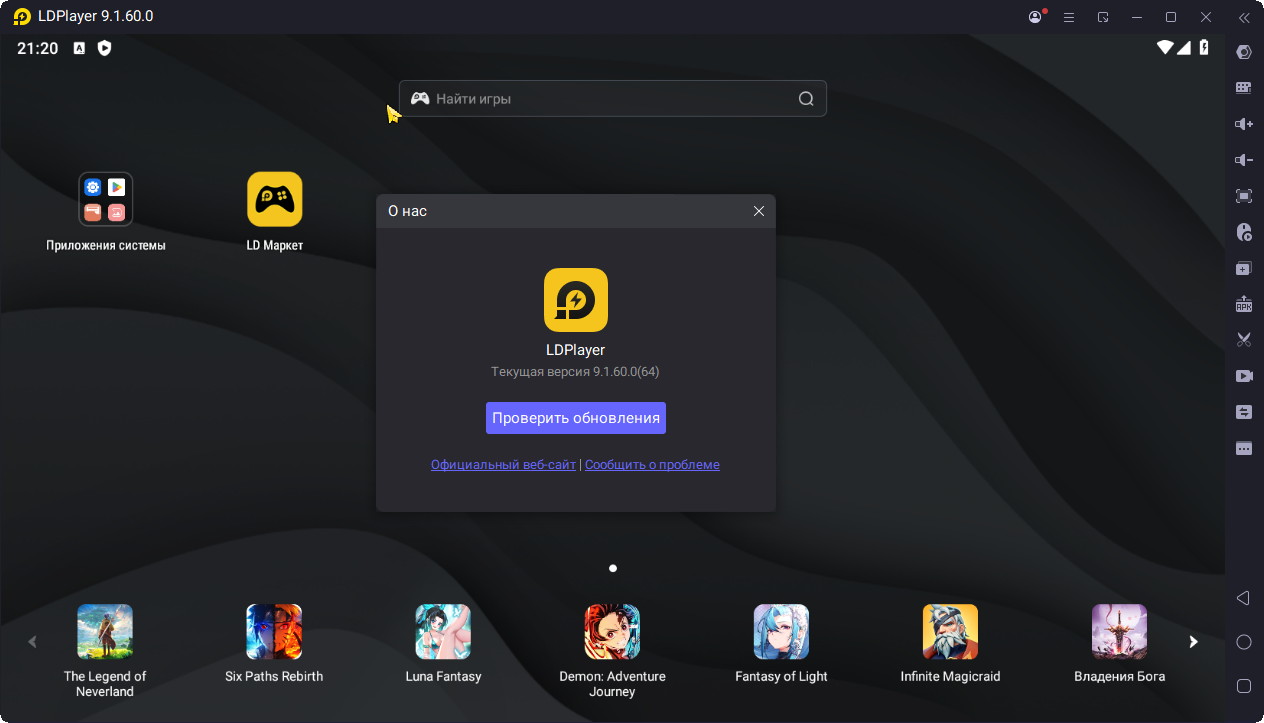Open multi-instance manager plus icon in sidebar
Screen dimensions: 1264x723
coord(1244,268)
